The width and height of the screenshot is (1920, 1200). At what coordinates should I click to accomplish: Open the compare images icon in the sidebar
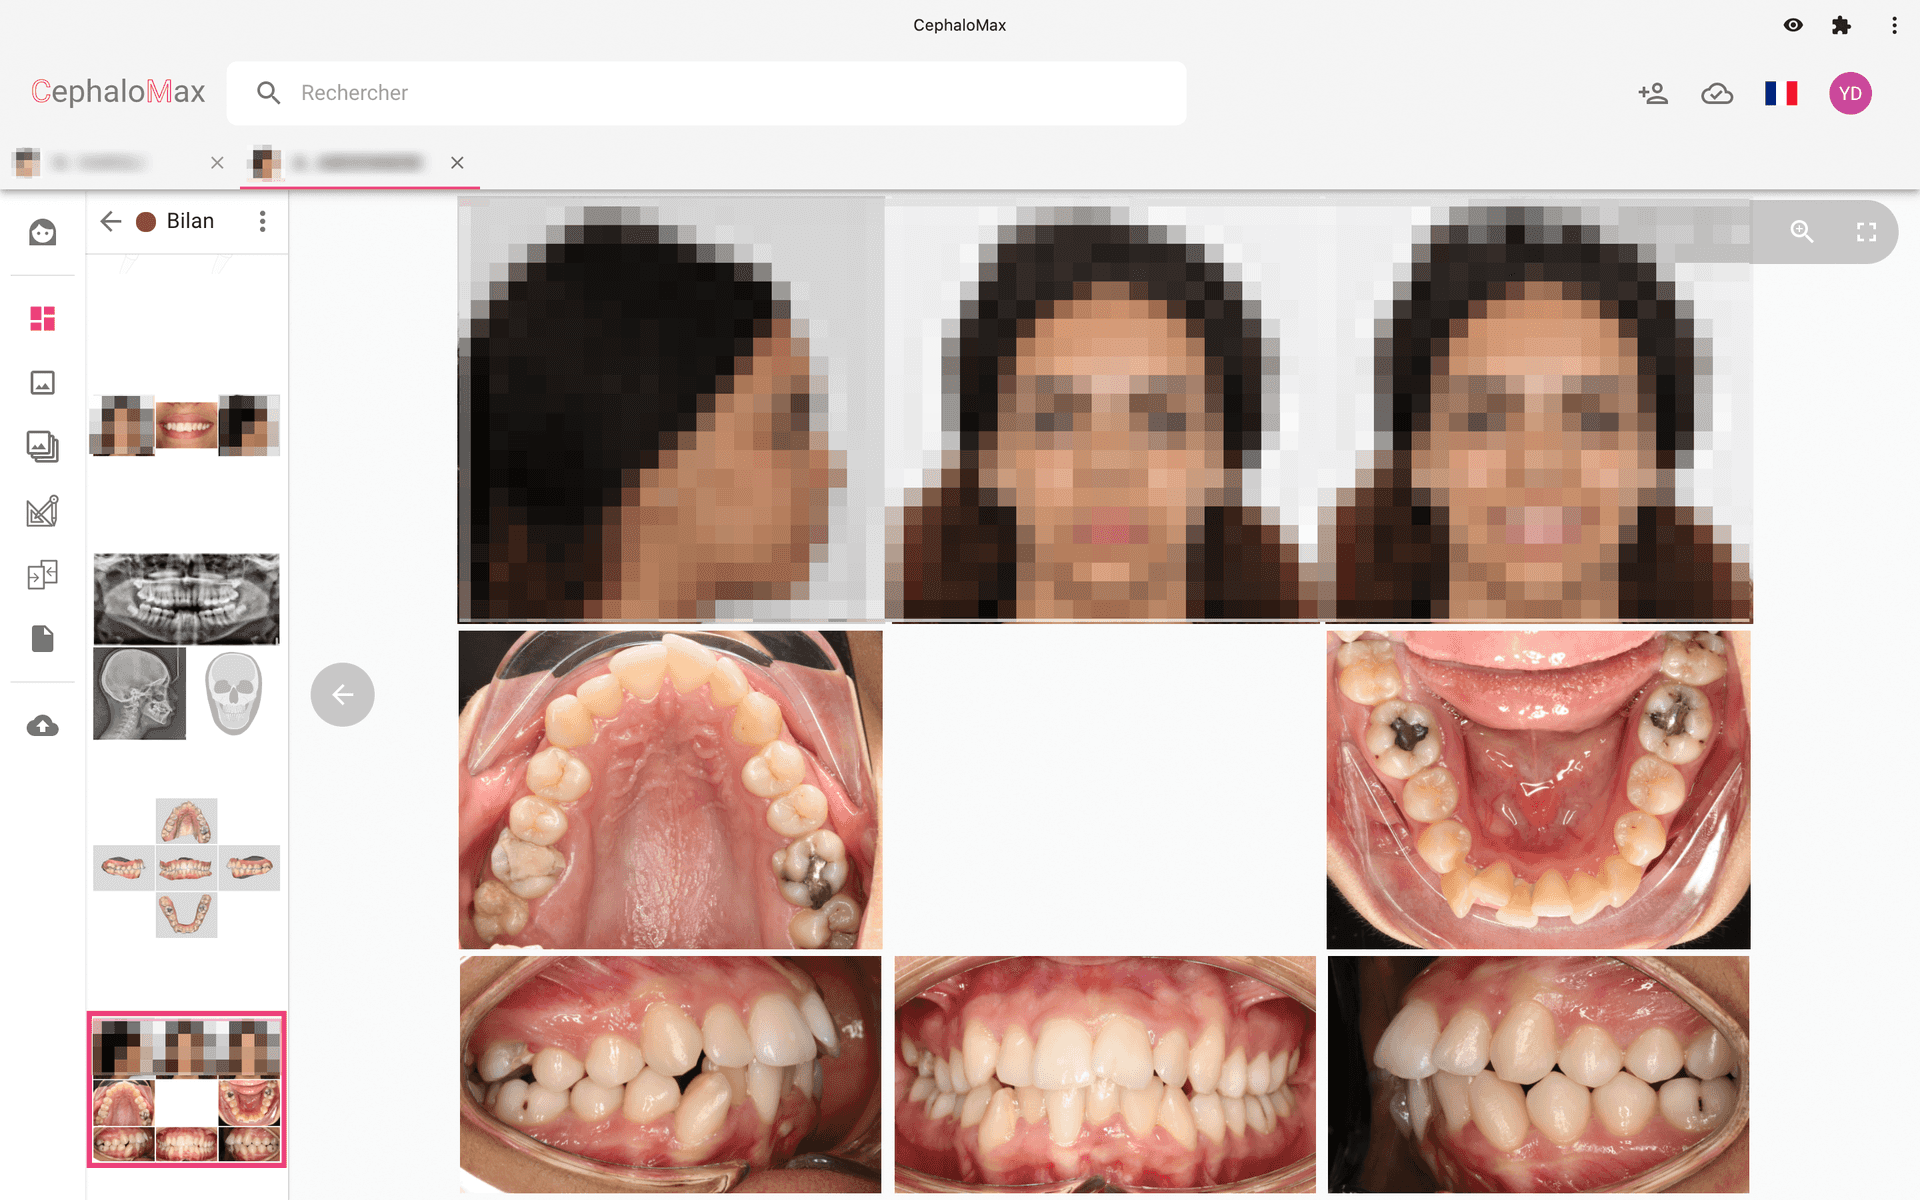coord(42,575)
